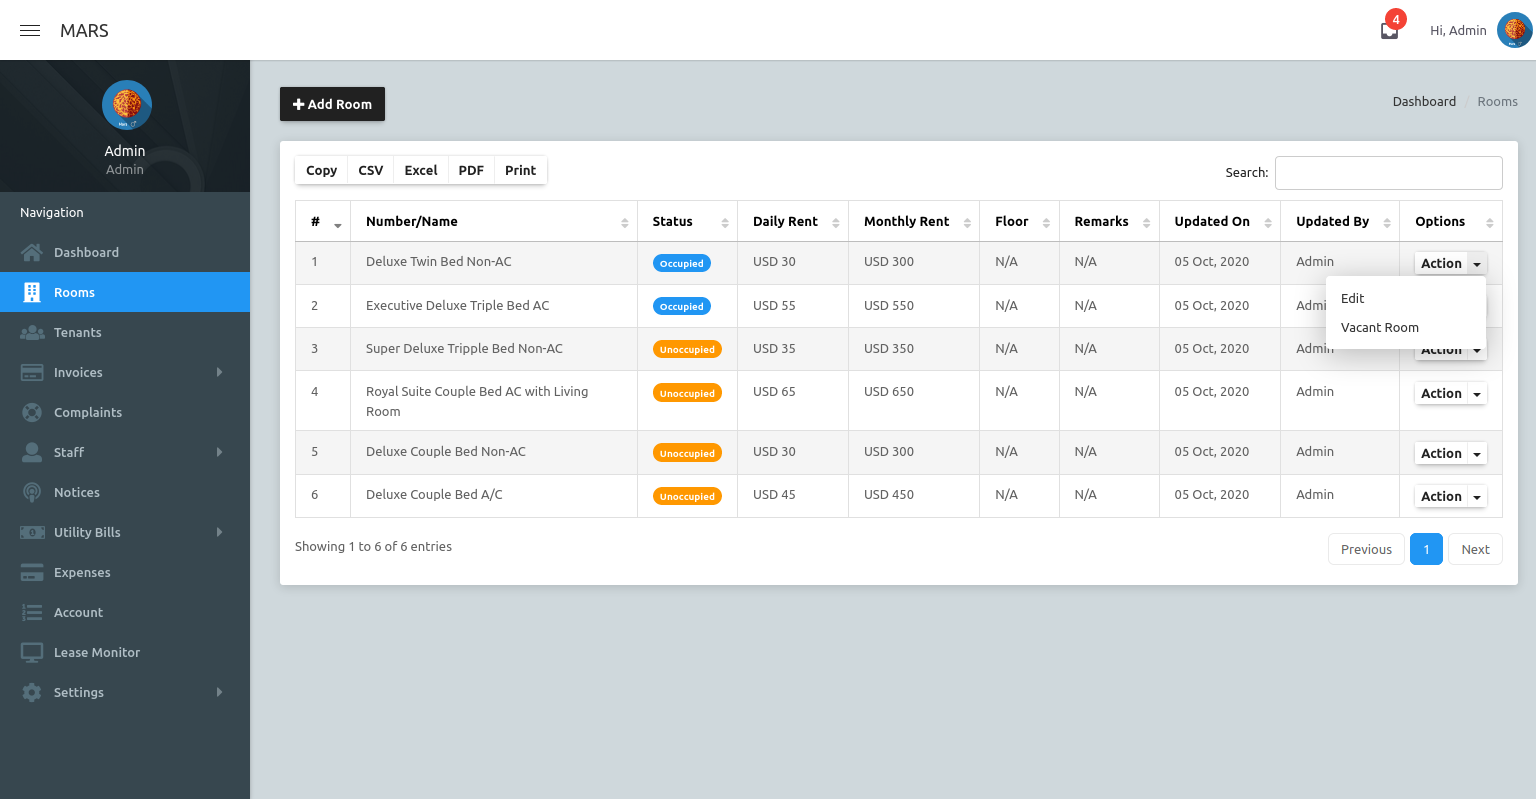
Task: Click the Occupied status badge for Deluxe Twin Bed
Action: [x=681, y=262]
